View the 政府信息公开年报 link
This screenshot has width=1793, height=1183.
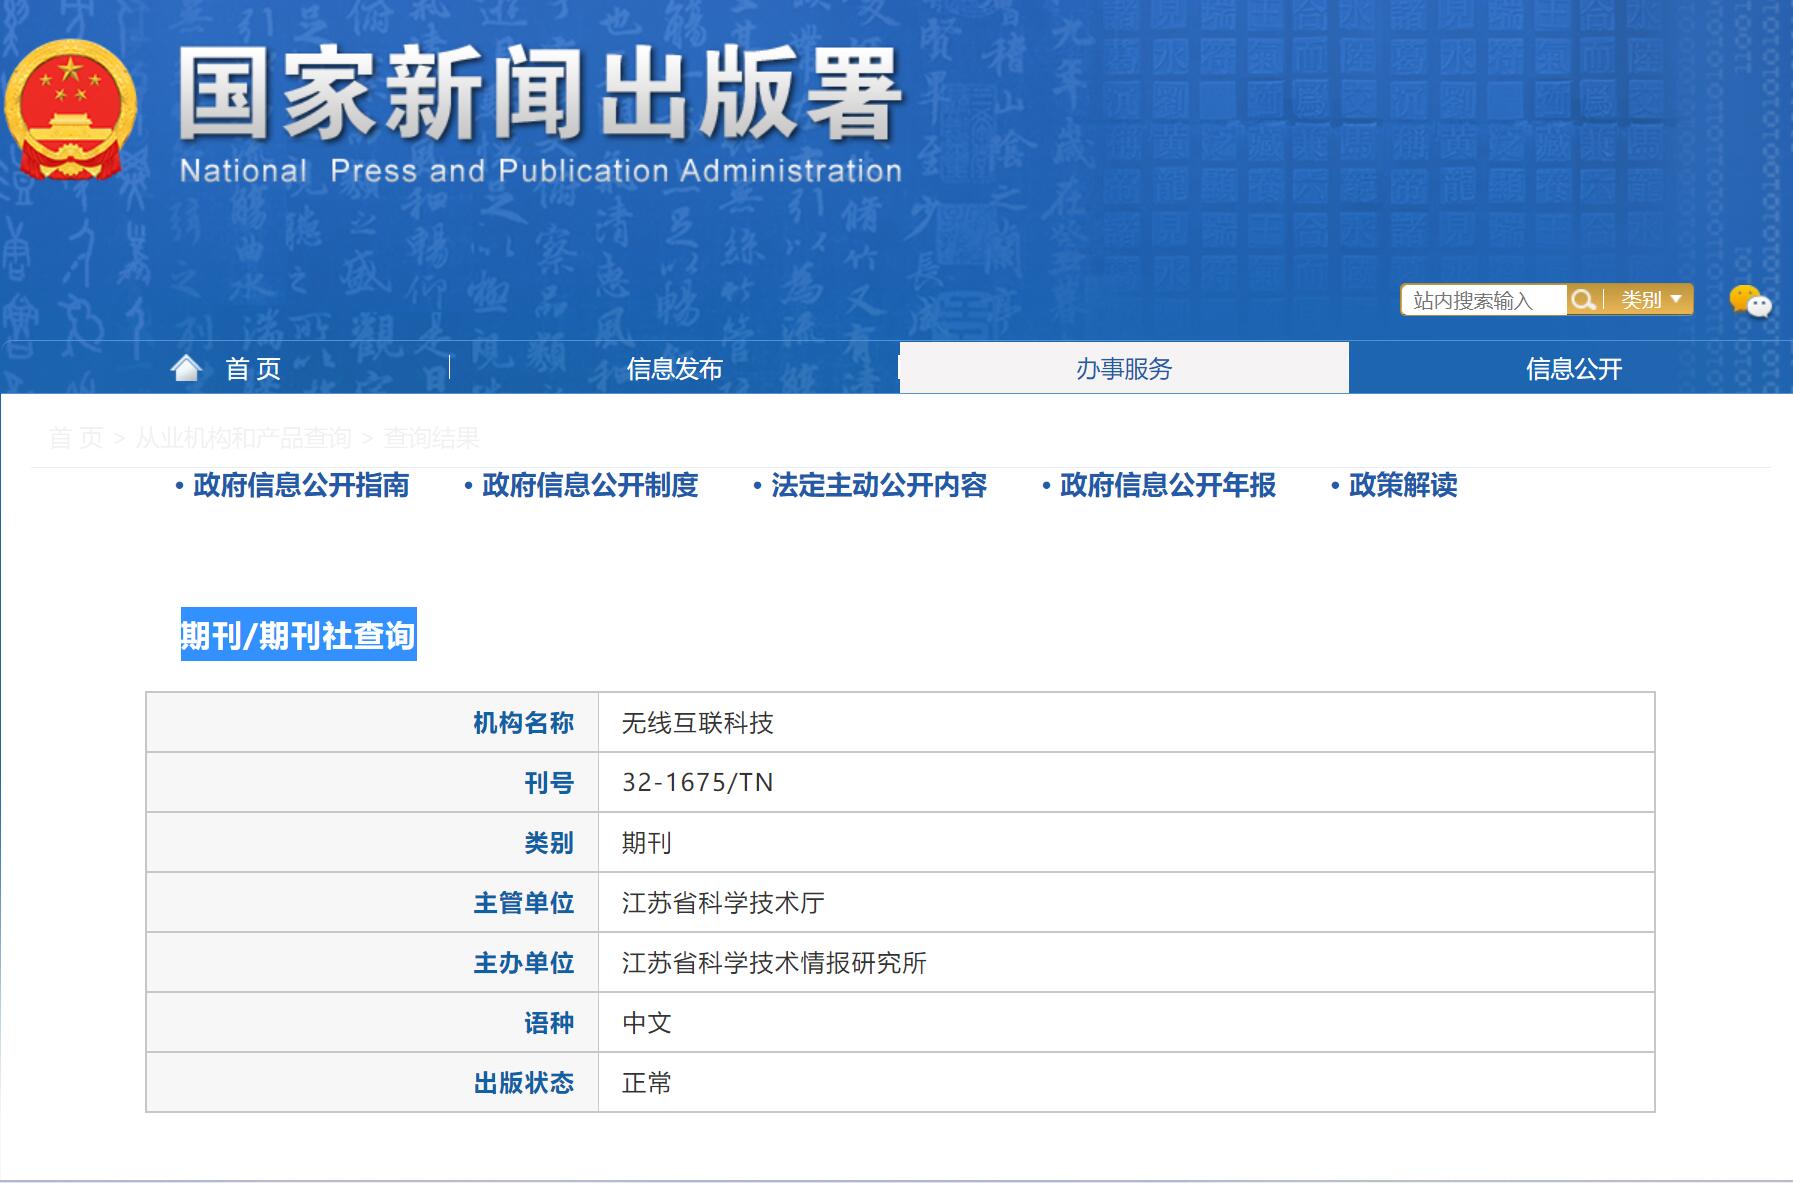coord(1167,485)
